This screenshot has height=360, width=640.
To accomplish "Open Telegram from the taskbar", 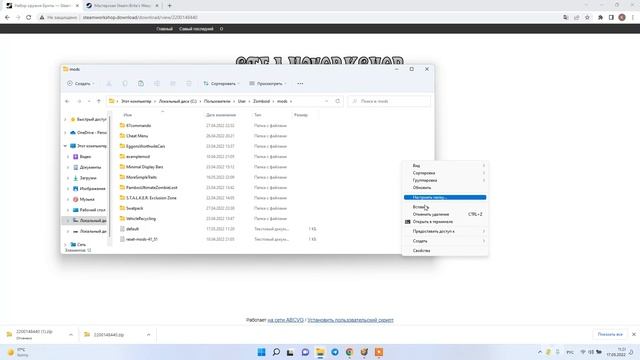I will (x=335, y=352).
